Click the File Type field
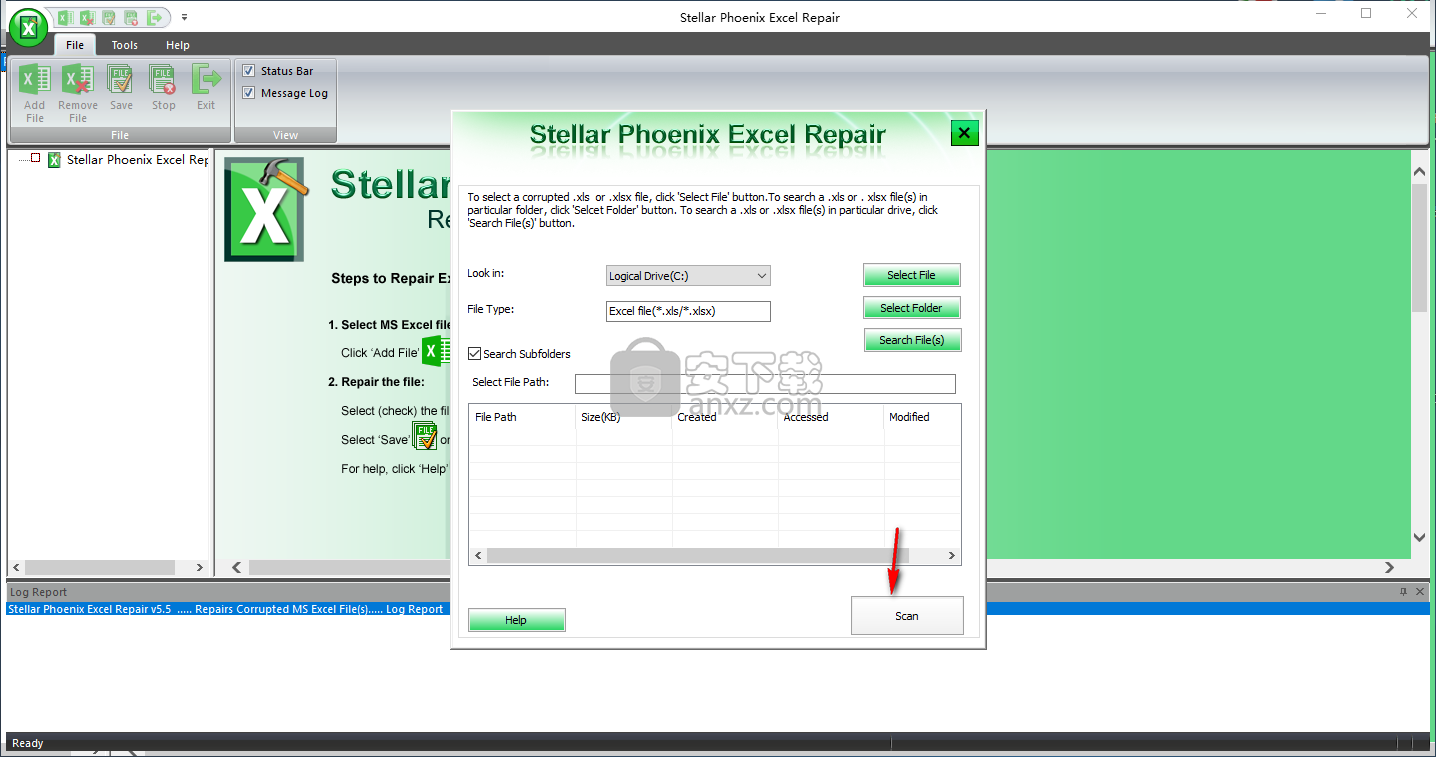Screen dimensions: 1436x757 tap(688, 311)
